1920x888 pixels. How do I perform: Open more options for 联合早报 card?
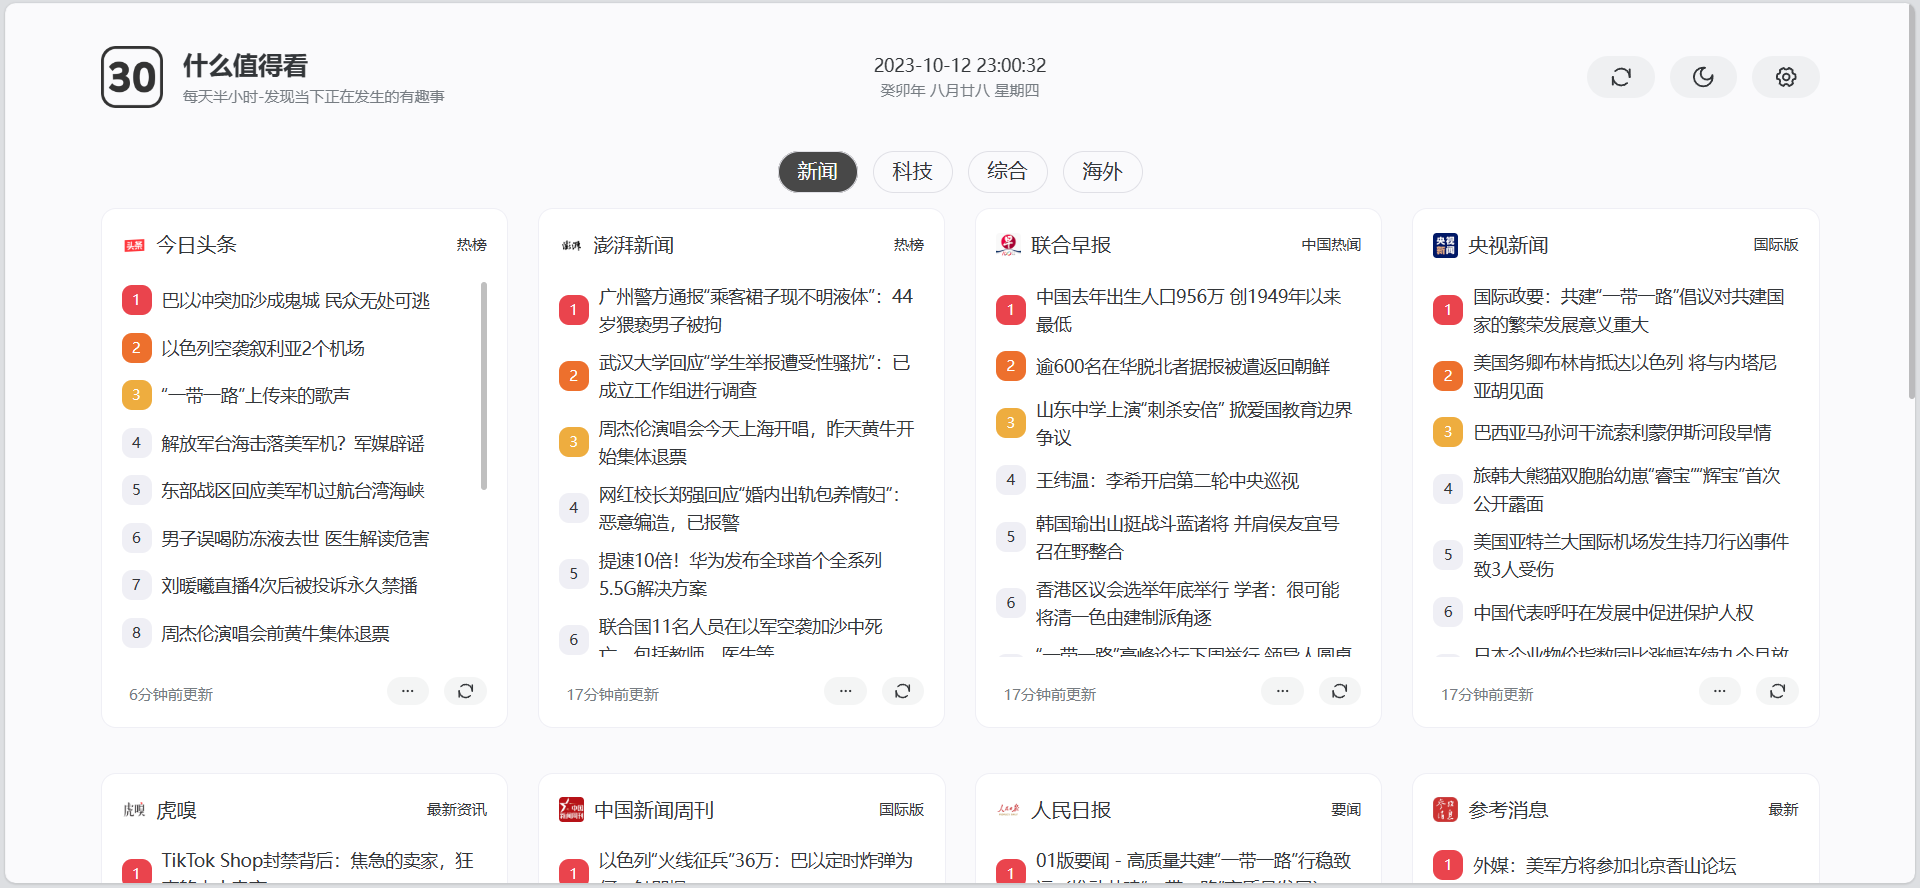(x=1282, y=691)
